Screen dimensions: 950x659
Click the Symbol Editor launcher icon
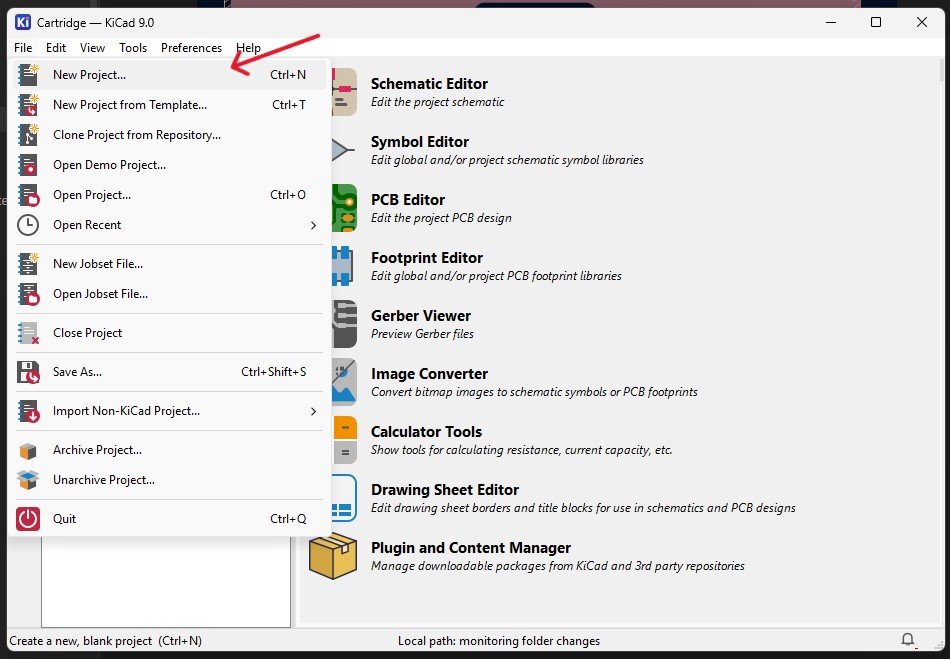343,150
